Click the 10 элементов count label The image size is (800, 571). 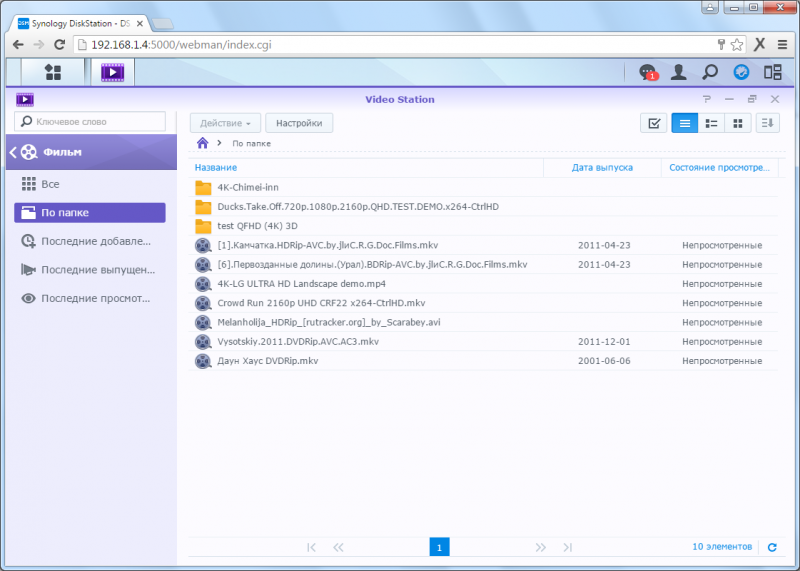click(x=722, y=547)
